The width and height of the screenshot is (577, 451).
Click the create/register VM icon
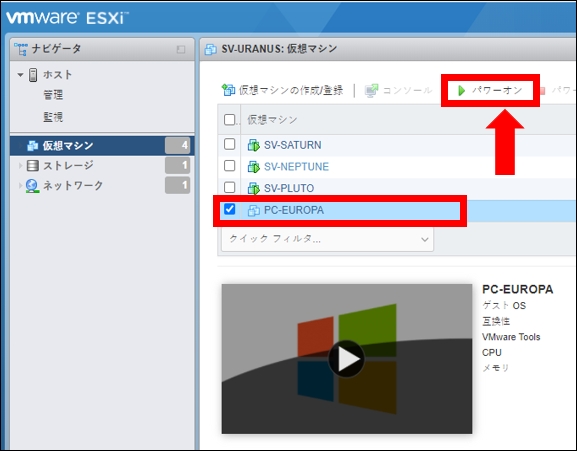point(228,90)
